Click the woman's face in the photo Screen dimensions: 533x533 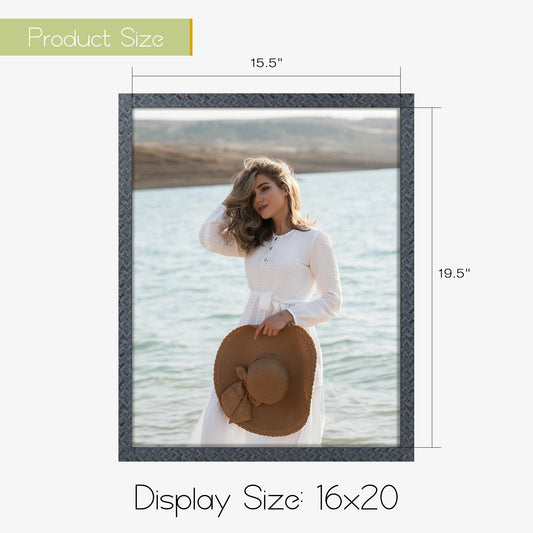(267, 199)
